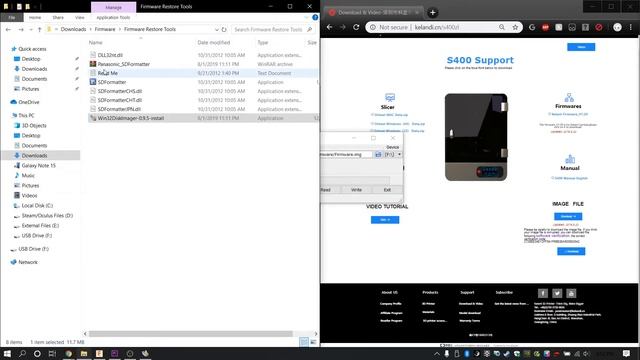Click Disk Imager image file path field
Image resolution: width=640 pixels, height=360 pixels.
347,155
